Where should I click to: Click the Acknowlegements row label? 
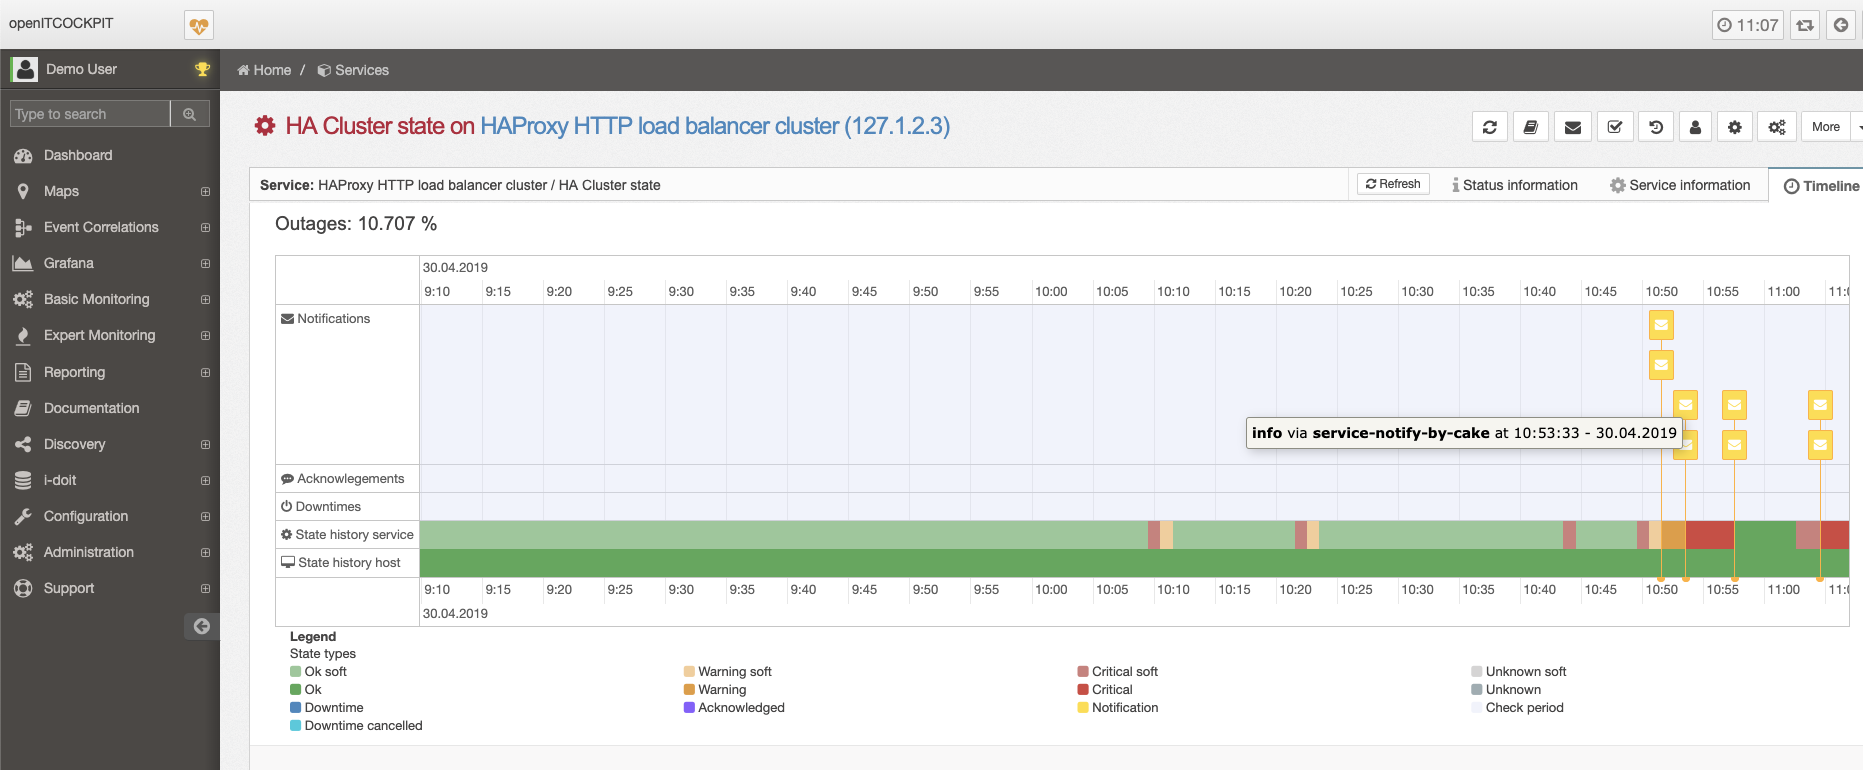[343, 479]
